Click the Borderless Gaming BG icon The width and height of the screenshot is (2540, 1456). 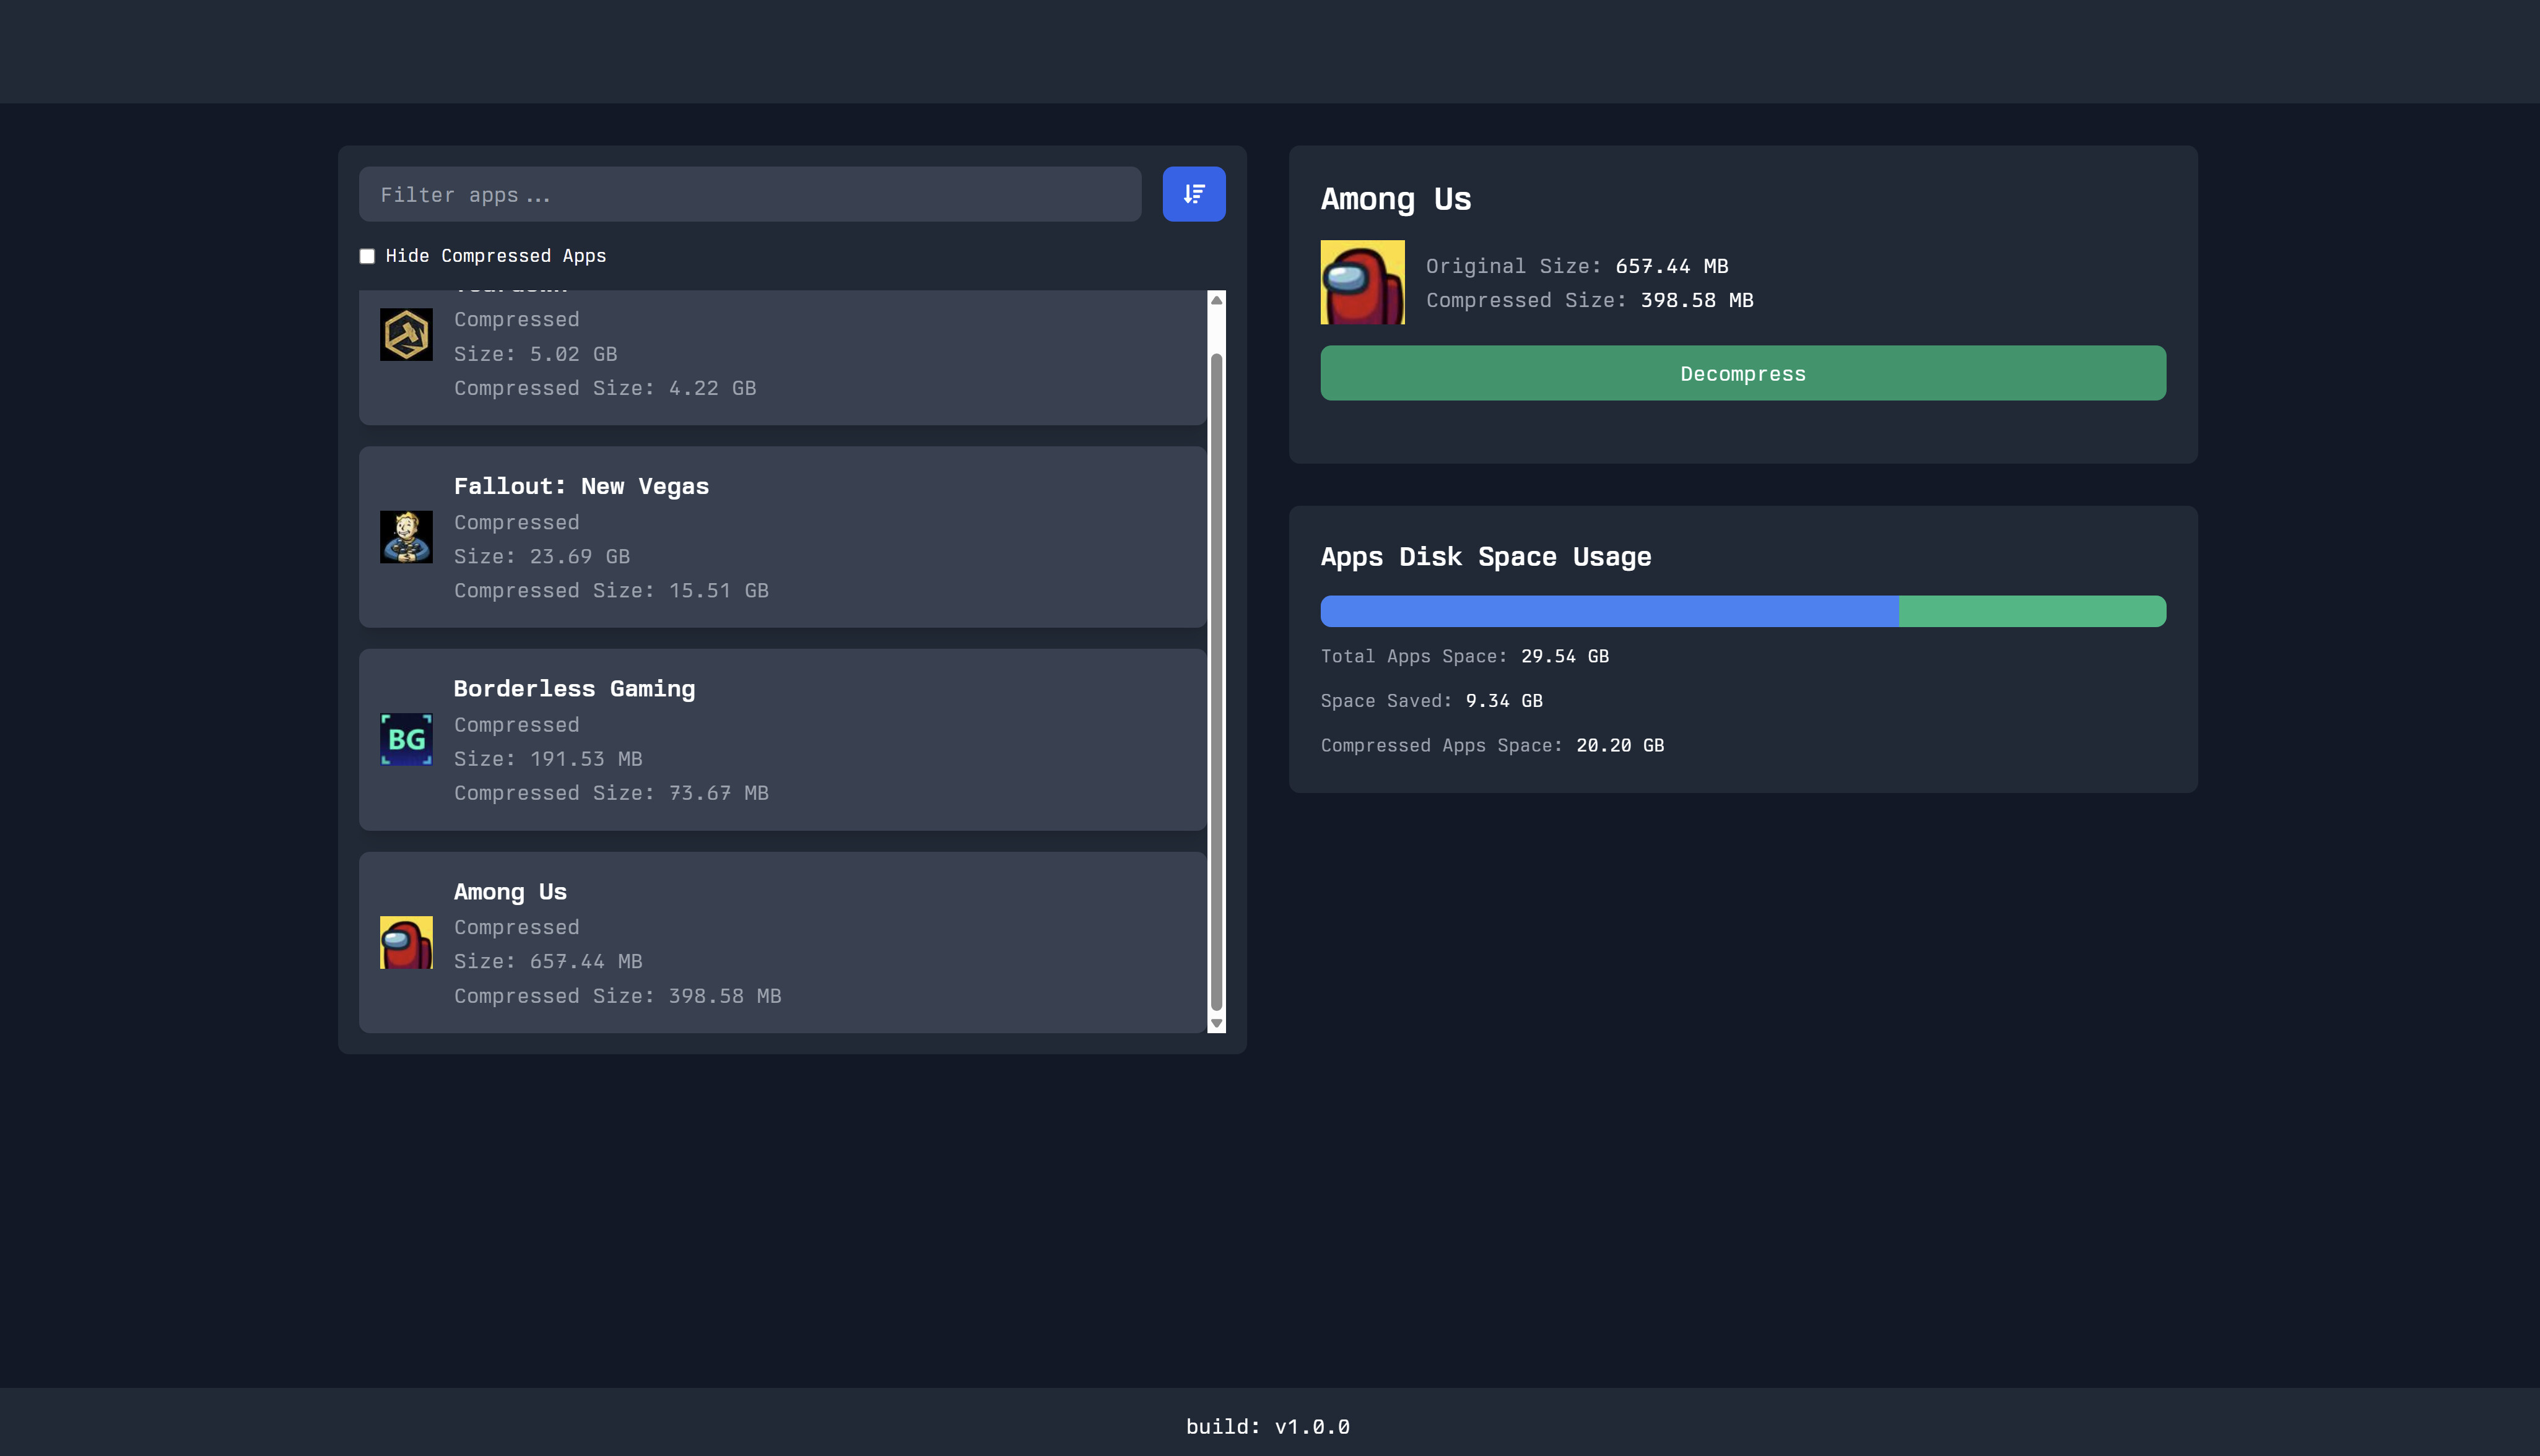click(406, 739)
